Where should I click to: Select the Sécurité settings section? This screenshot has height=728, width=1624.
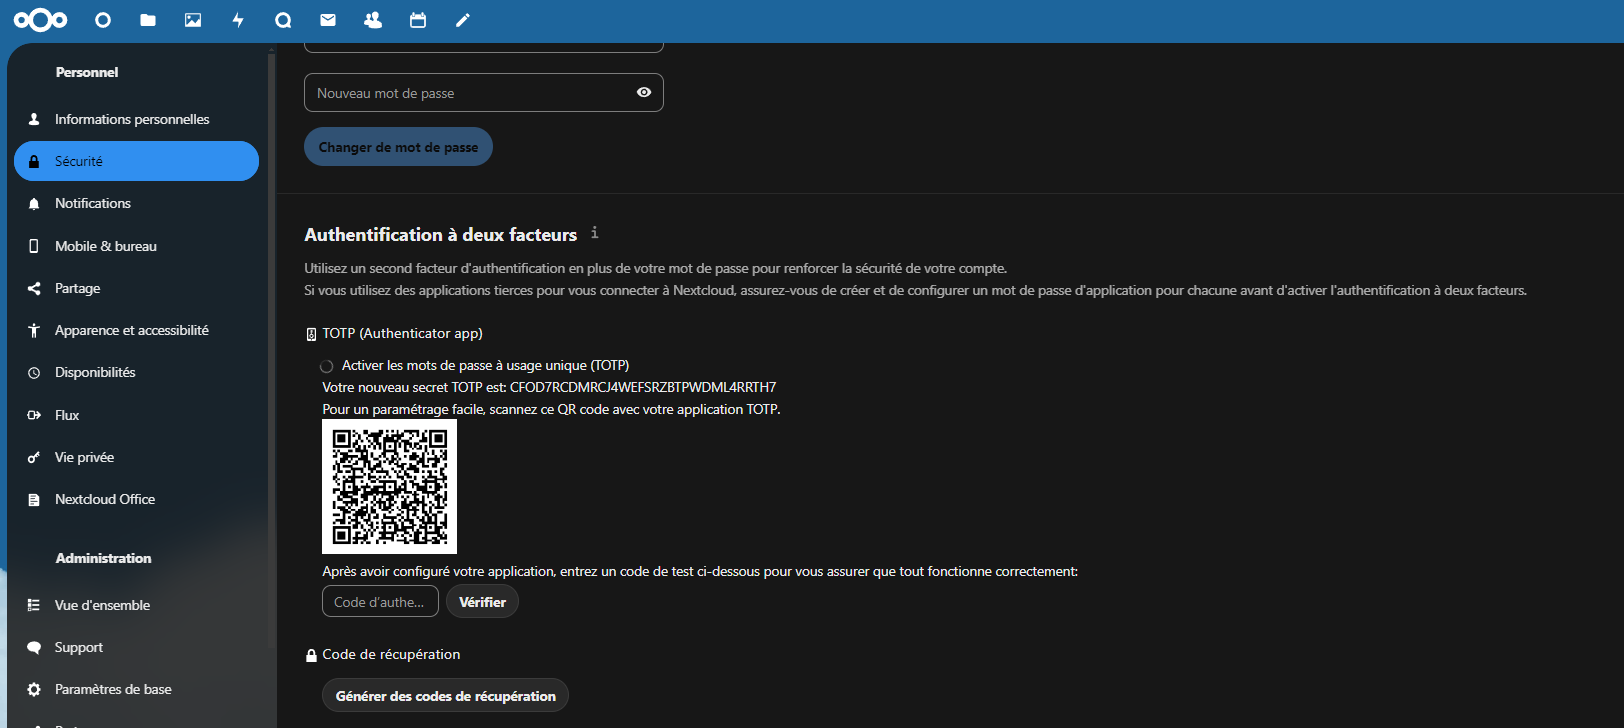click(x=136, y=161)
